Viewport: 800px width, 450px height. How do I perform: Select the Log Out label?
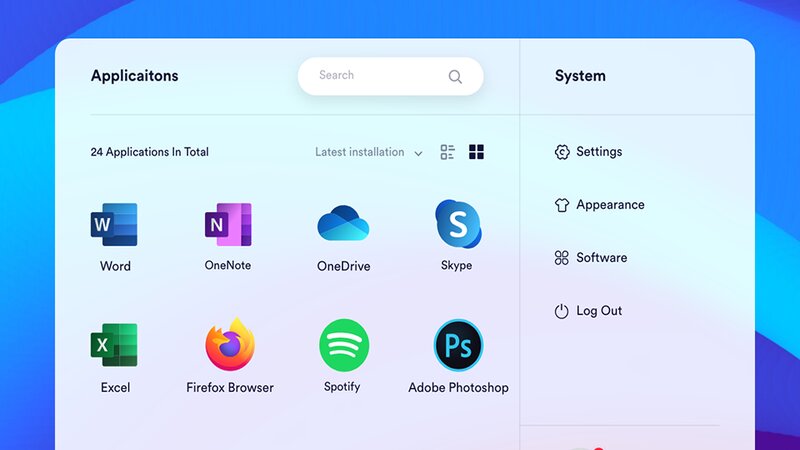pyautogui.click(x=599, y=311)
